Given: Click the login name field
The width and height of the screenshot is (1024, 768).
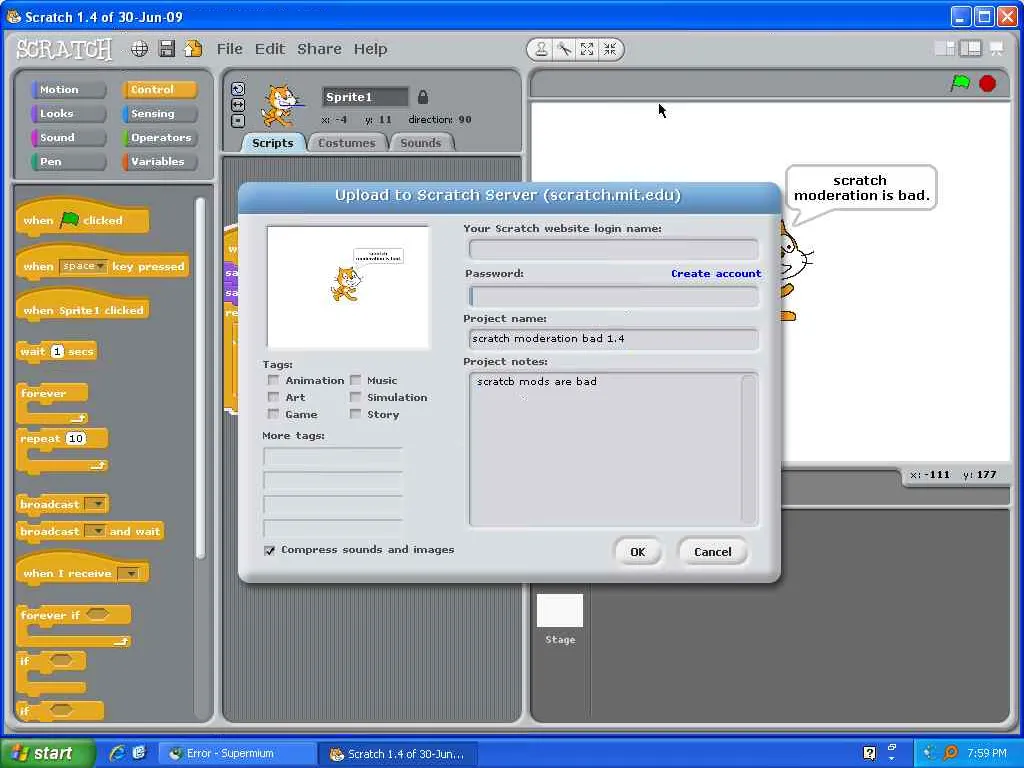Looking at the screenshot, I should tap(613, 249).
